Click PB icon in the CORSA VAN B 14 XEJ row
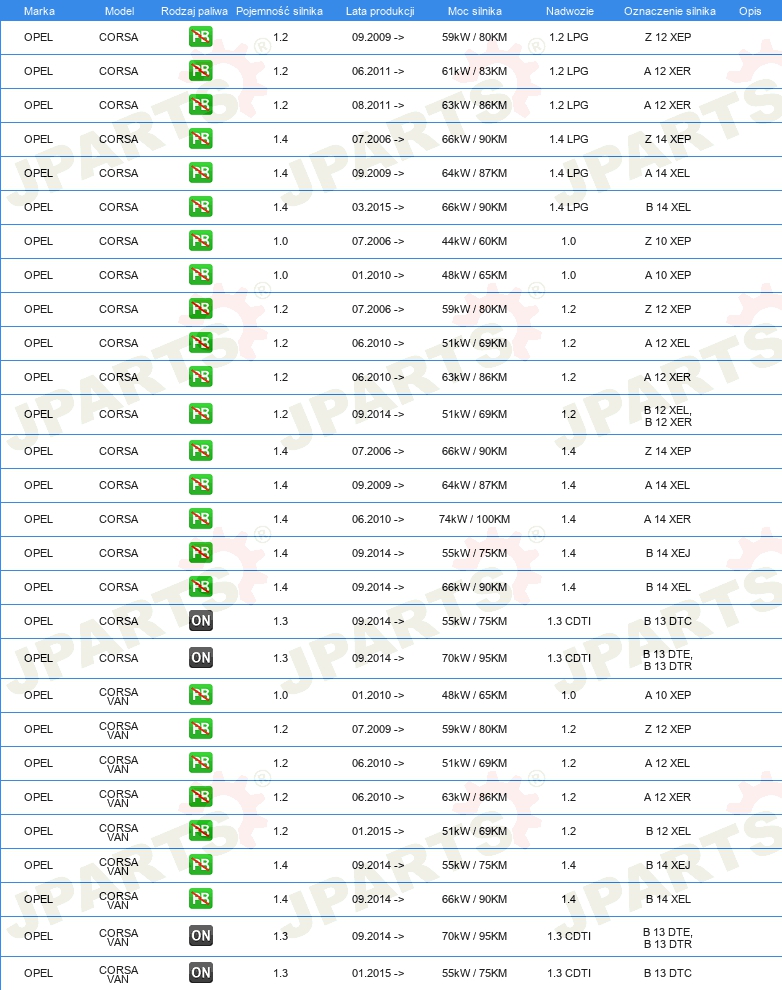The height and width of the screenshot is (990, 782). (x=201, y=866)
